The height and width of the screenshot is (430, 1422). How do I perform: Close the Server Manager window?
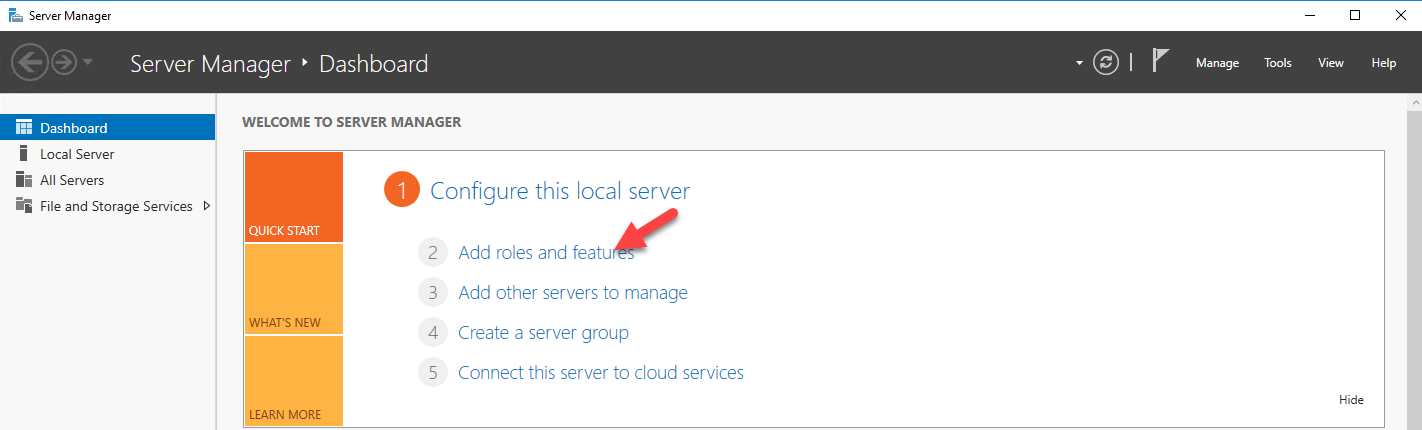point(1399,15)
